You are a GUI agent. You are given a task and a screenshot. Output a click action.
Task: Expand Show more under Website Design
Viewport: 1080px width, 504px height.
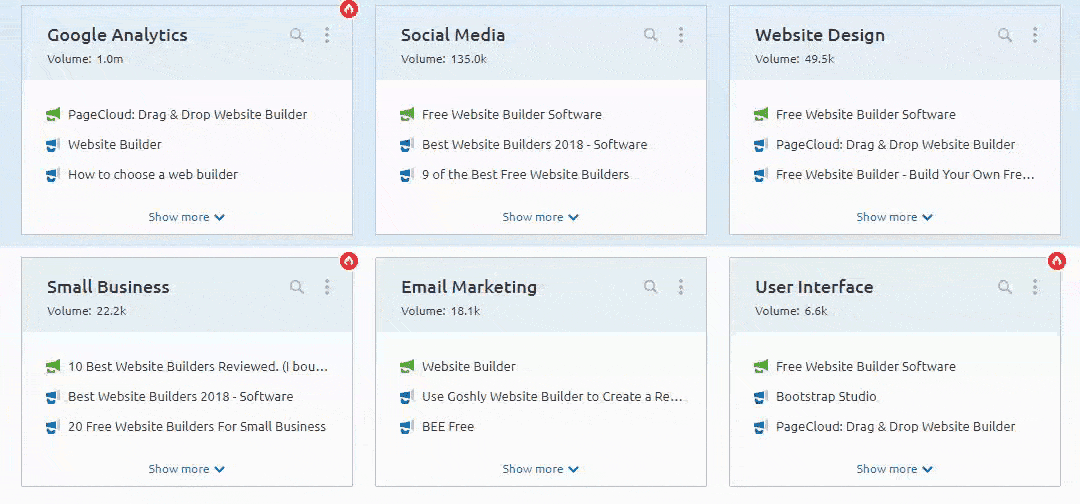point(894,217)
